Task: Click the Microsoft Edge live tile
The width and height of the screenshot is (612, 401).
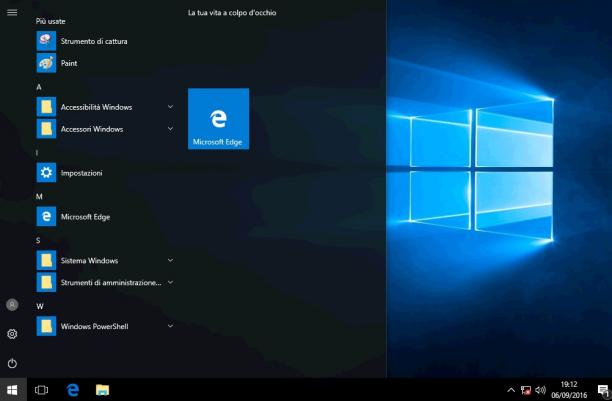Action: 219,119
